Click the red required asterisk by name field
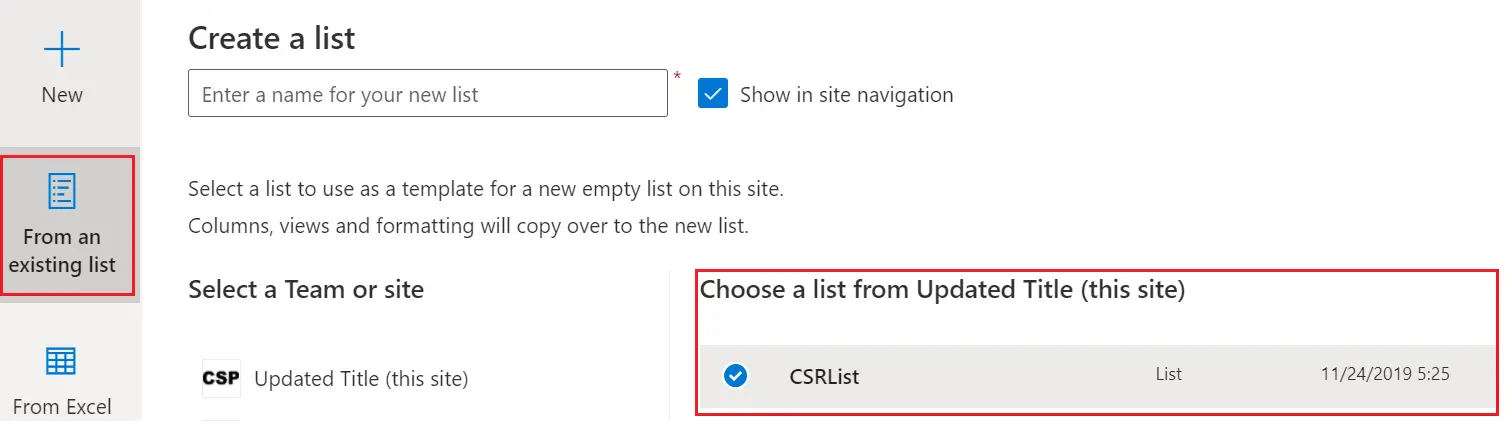This screenshot has width=1512, height=424. 677,77
